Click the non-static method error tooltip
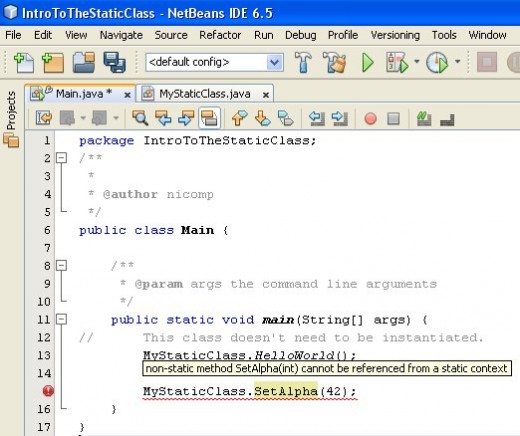 [x=327, y=368]
